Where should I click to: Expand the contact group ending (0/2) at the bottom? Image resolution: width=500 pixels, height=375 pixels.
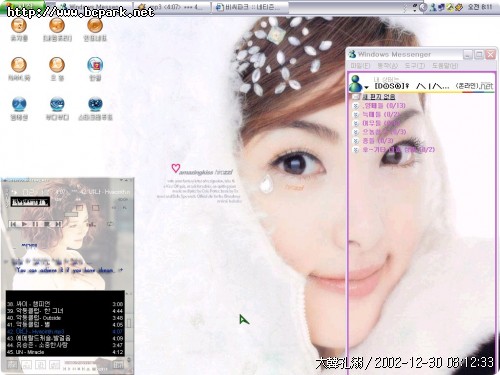coord(356,150)
